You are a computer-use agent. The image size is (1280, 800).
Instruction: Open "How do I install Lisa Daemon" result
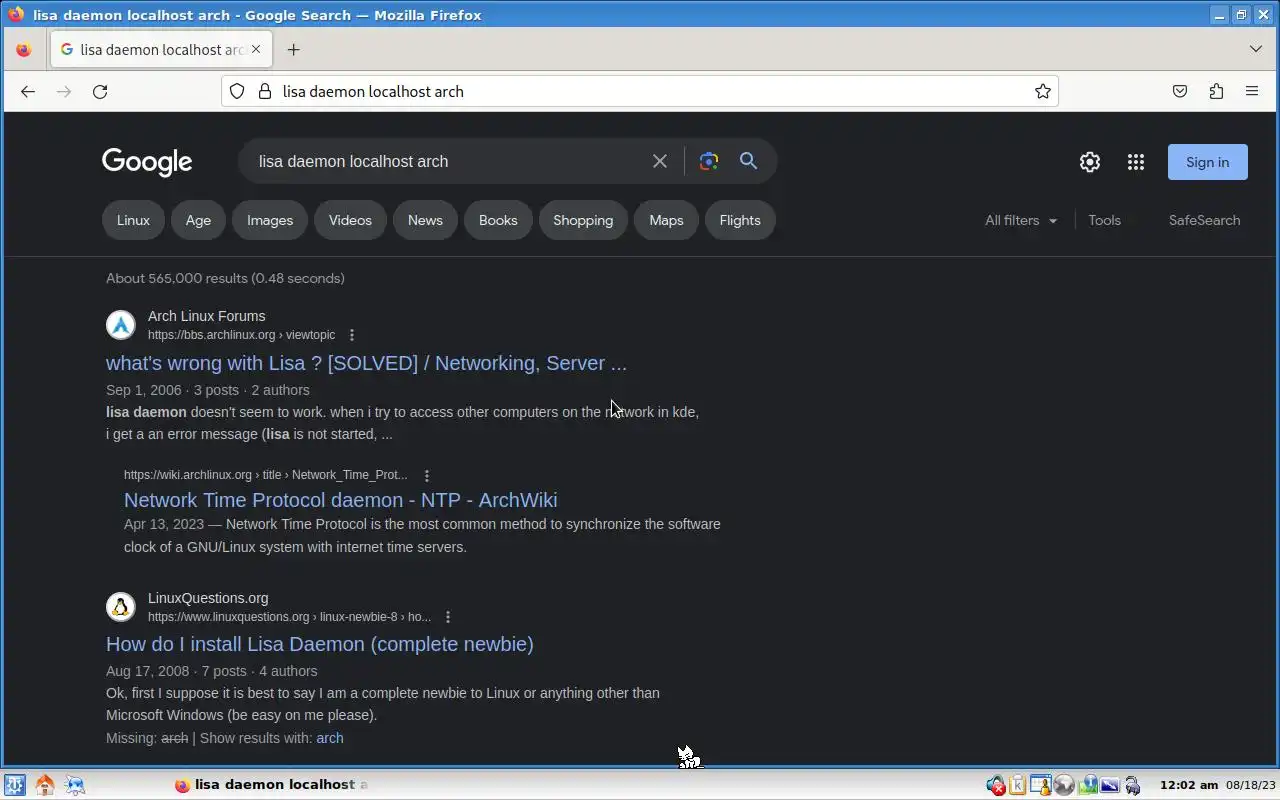tap(320, 644)
